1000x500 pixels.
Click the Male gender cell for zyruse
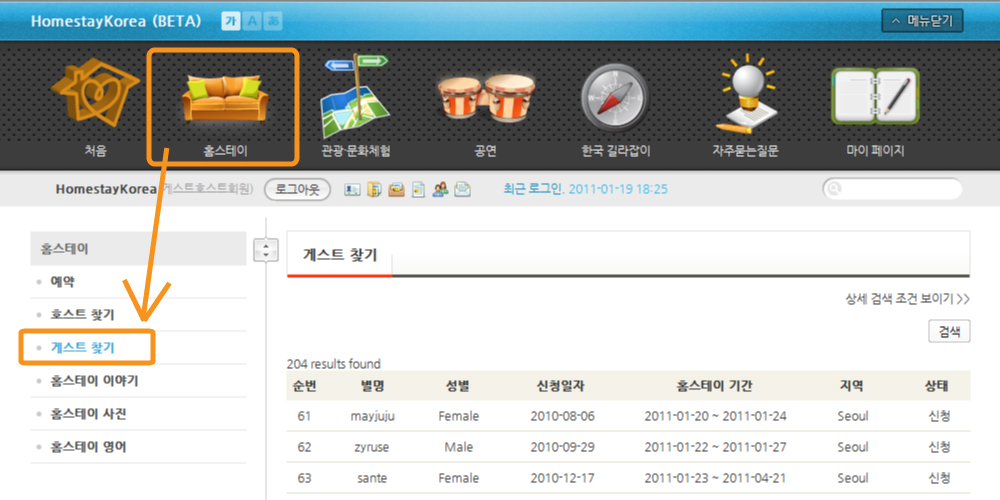tap(459, 448)
